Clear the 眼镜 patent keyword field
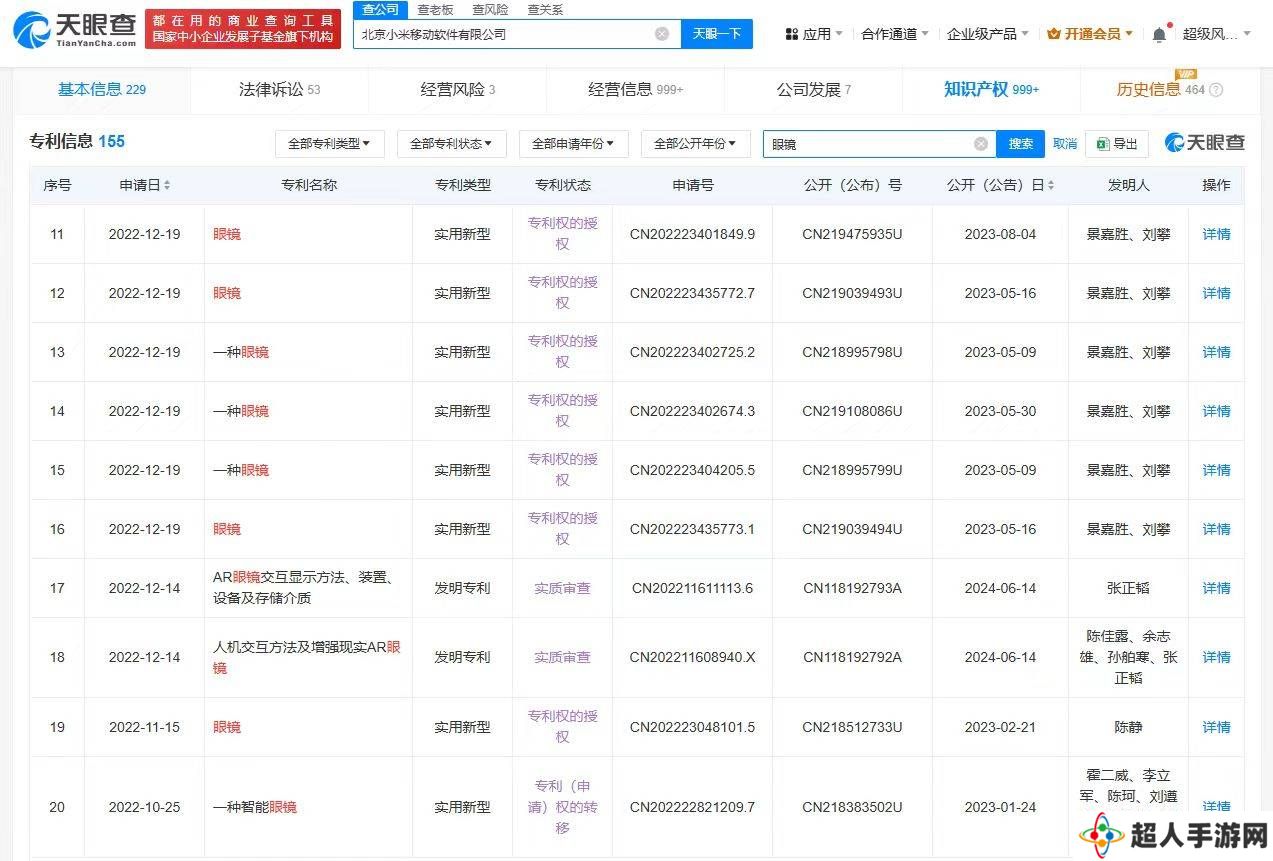1273x861 pixels. [x=981, y=144]
